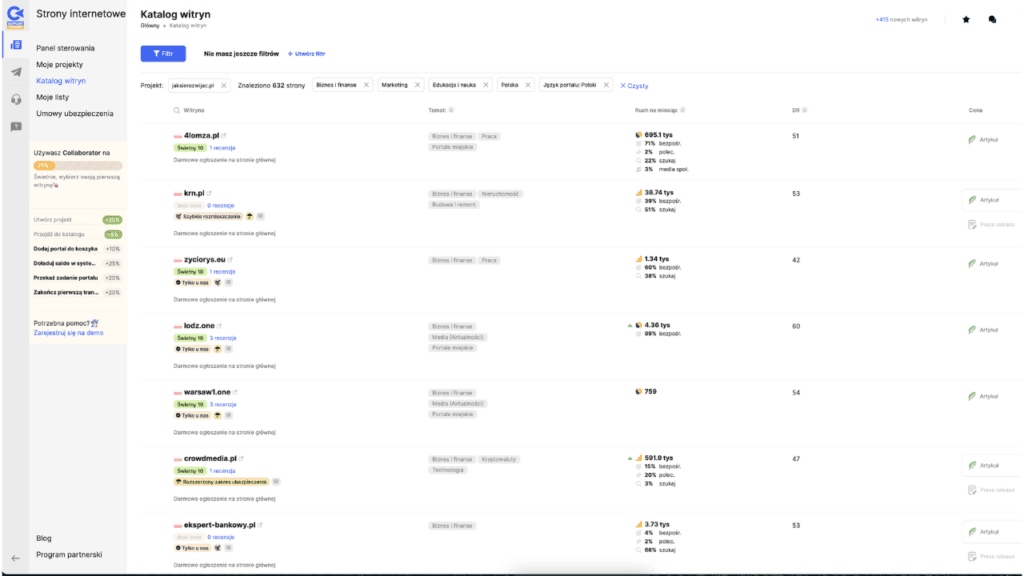Open the headset support sidebar icon

16,99
